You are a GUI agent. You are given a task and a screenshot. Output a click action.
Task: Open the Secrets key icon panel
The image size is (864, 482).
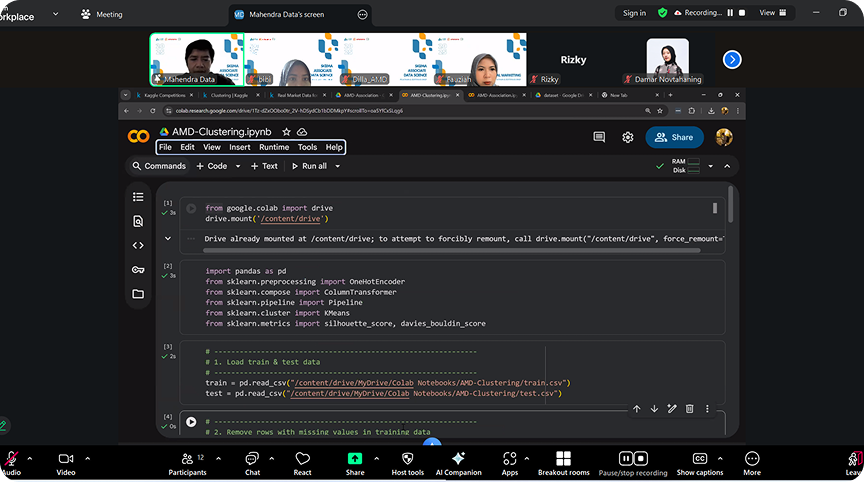click(x=138, y=269)
